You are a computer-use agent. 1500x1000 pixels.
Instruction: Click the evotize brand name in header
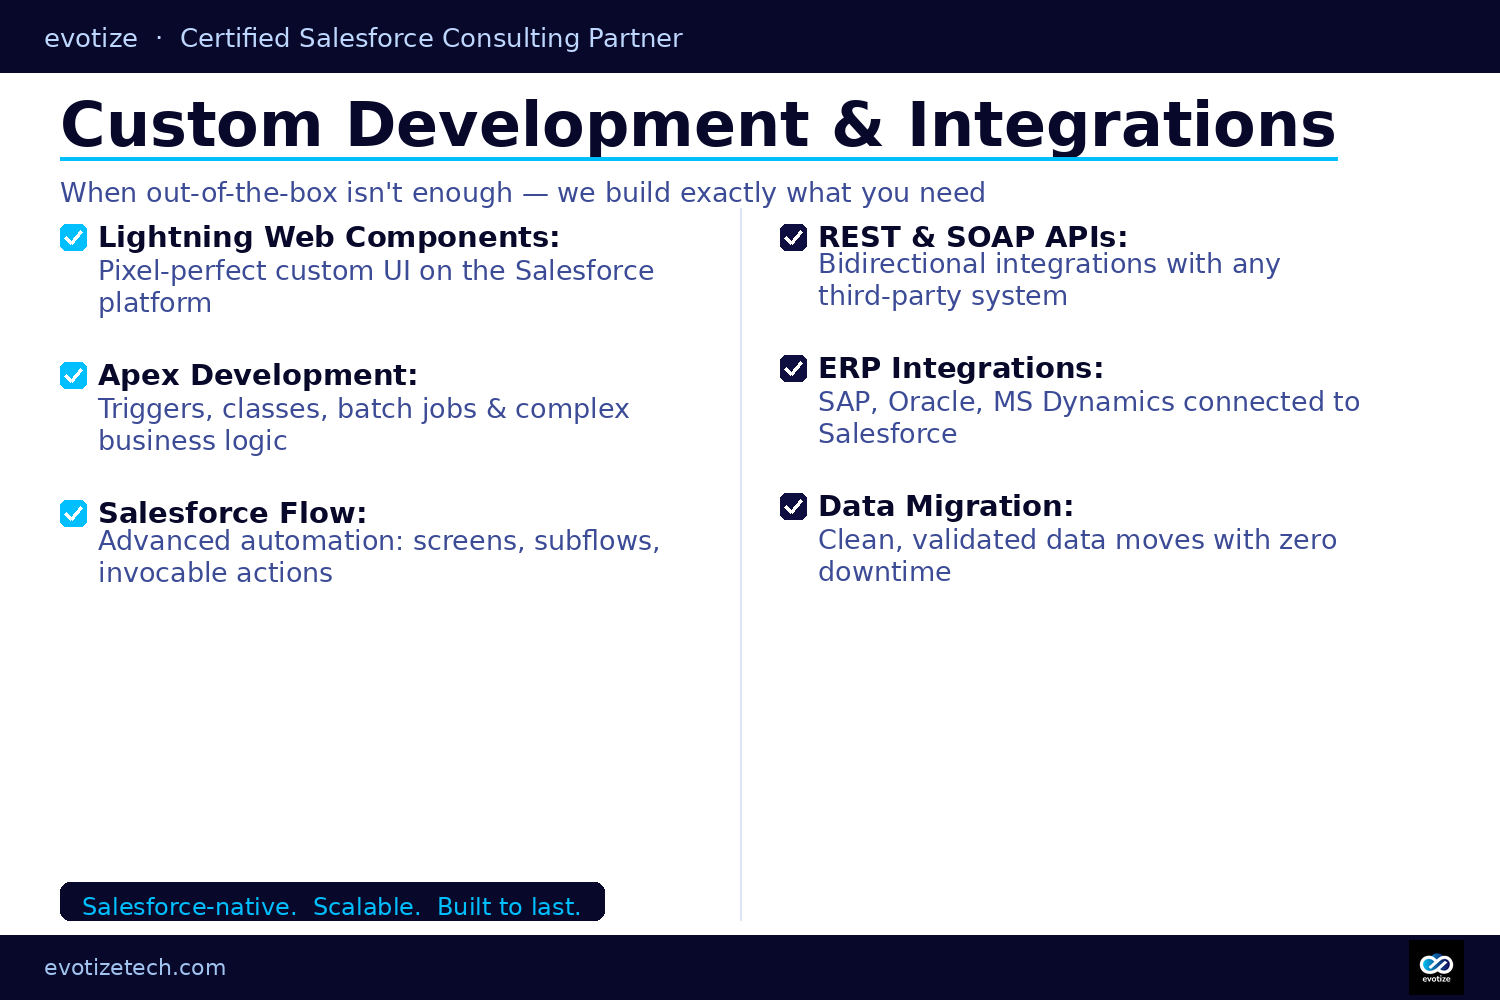91,38
